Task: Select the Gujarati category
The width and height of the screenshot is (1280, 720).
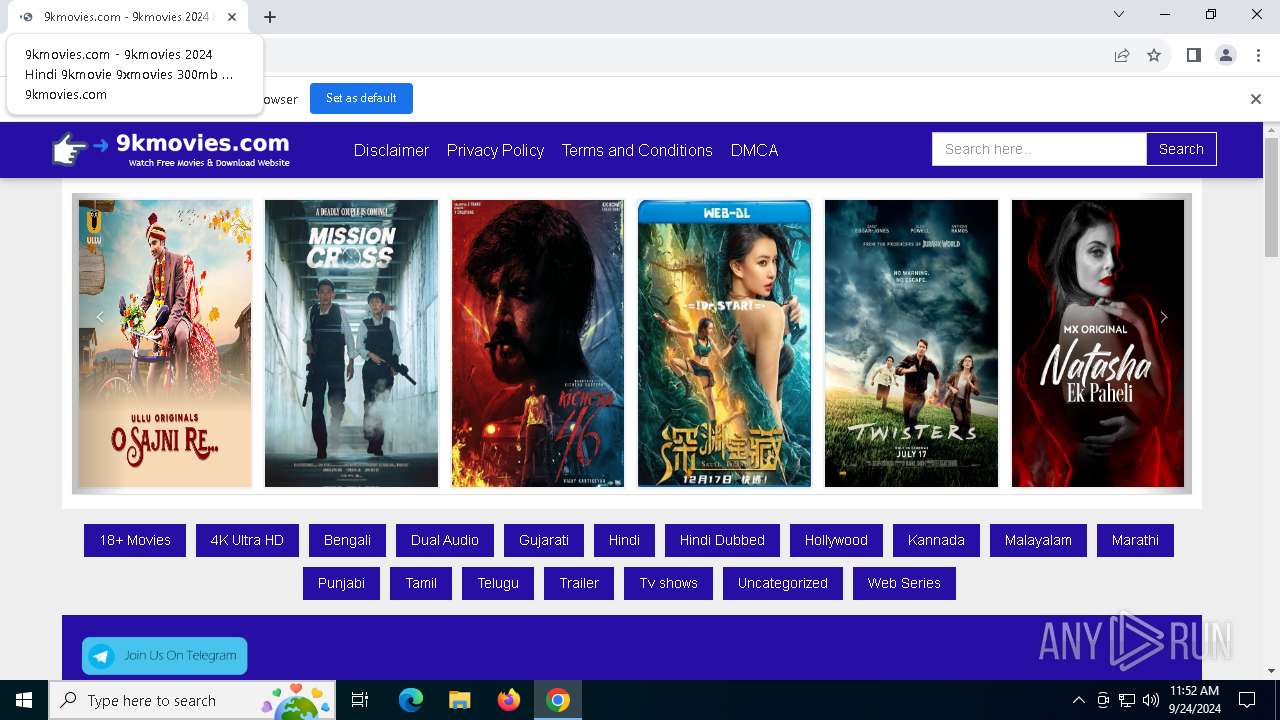Action: pyautogui.click(x=544, y=540)
